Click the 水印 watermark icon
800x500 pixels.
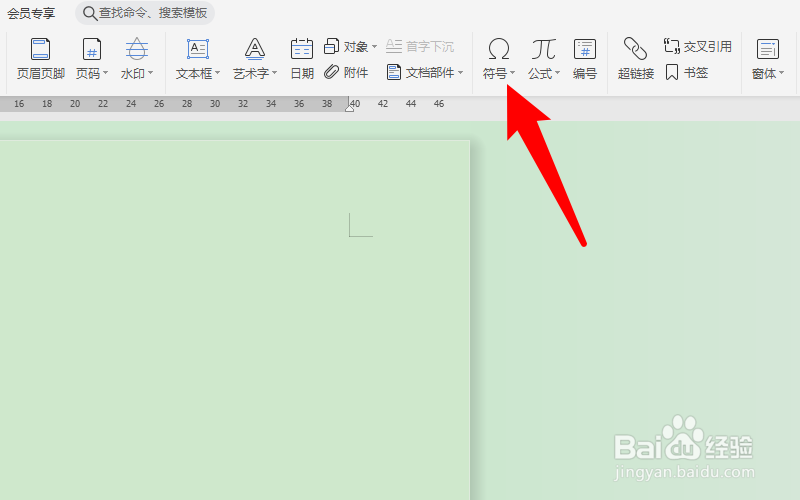tap(136, 49)
